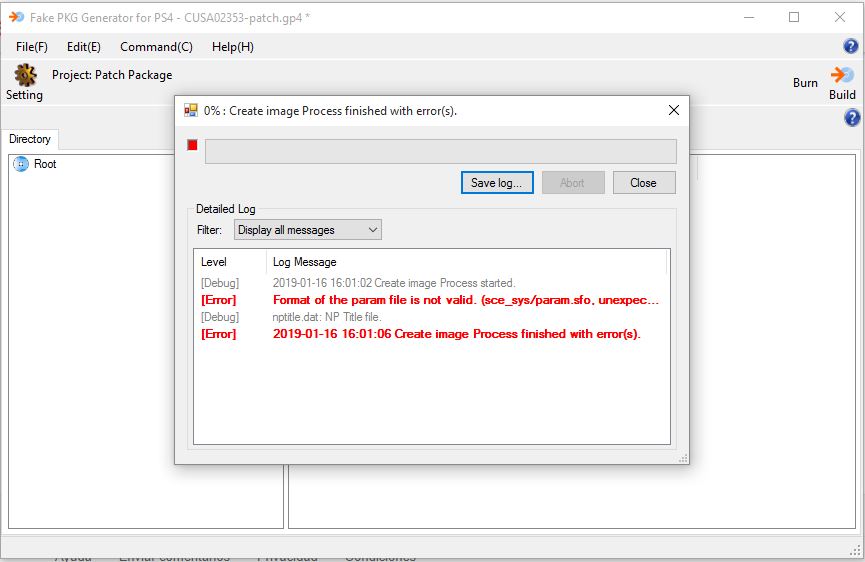Select the Process finished with error(s) row
The image size is (865, 562).
(x=431, y=334)
